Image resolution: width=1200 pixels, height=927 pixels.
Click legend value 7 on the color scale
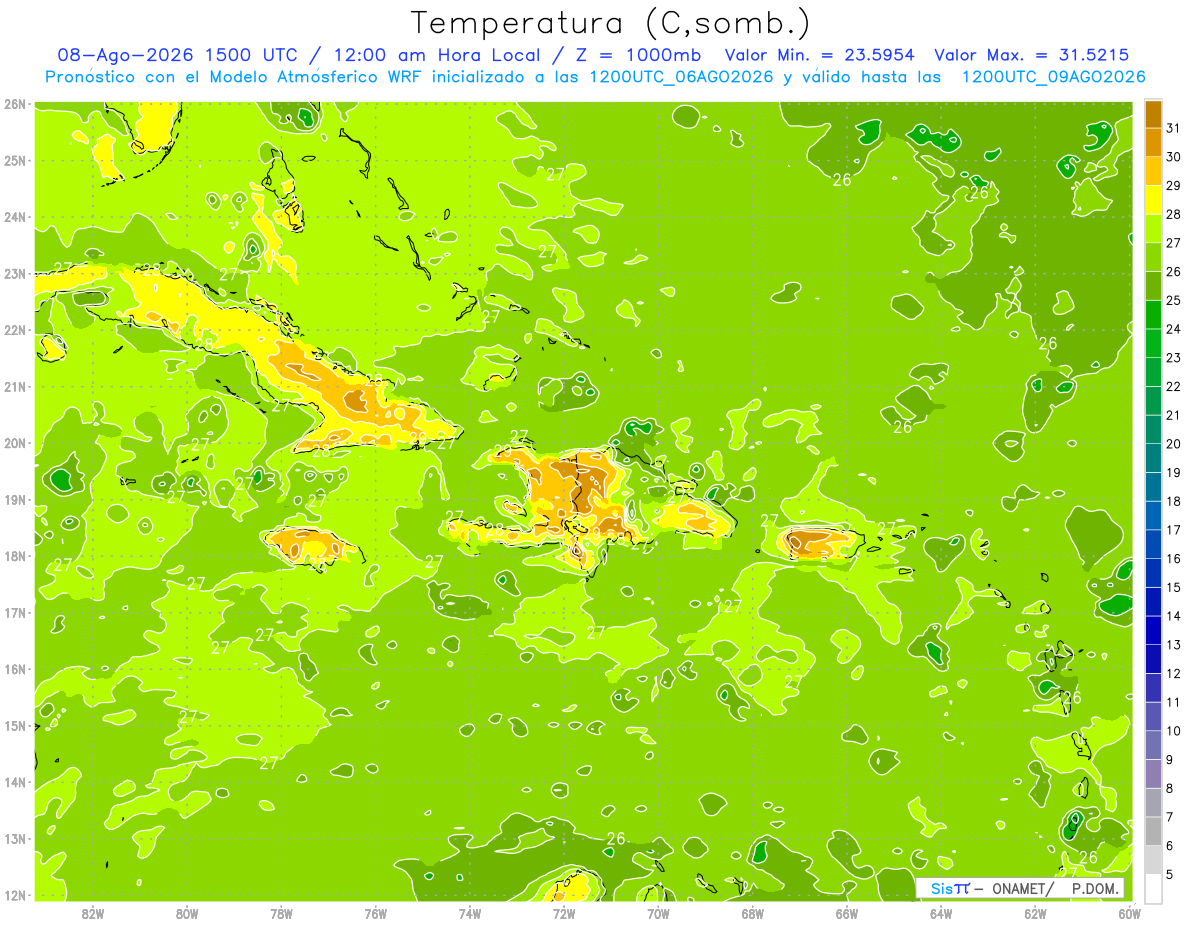pyautogui.click(x=1169, y=817)
